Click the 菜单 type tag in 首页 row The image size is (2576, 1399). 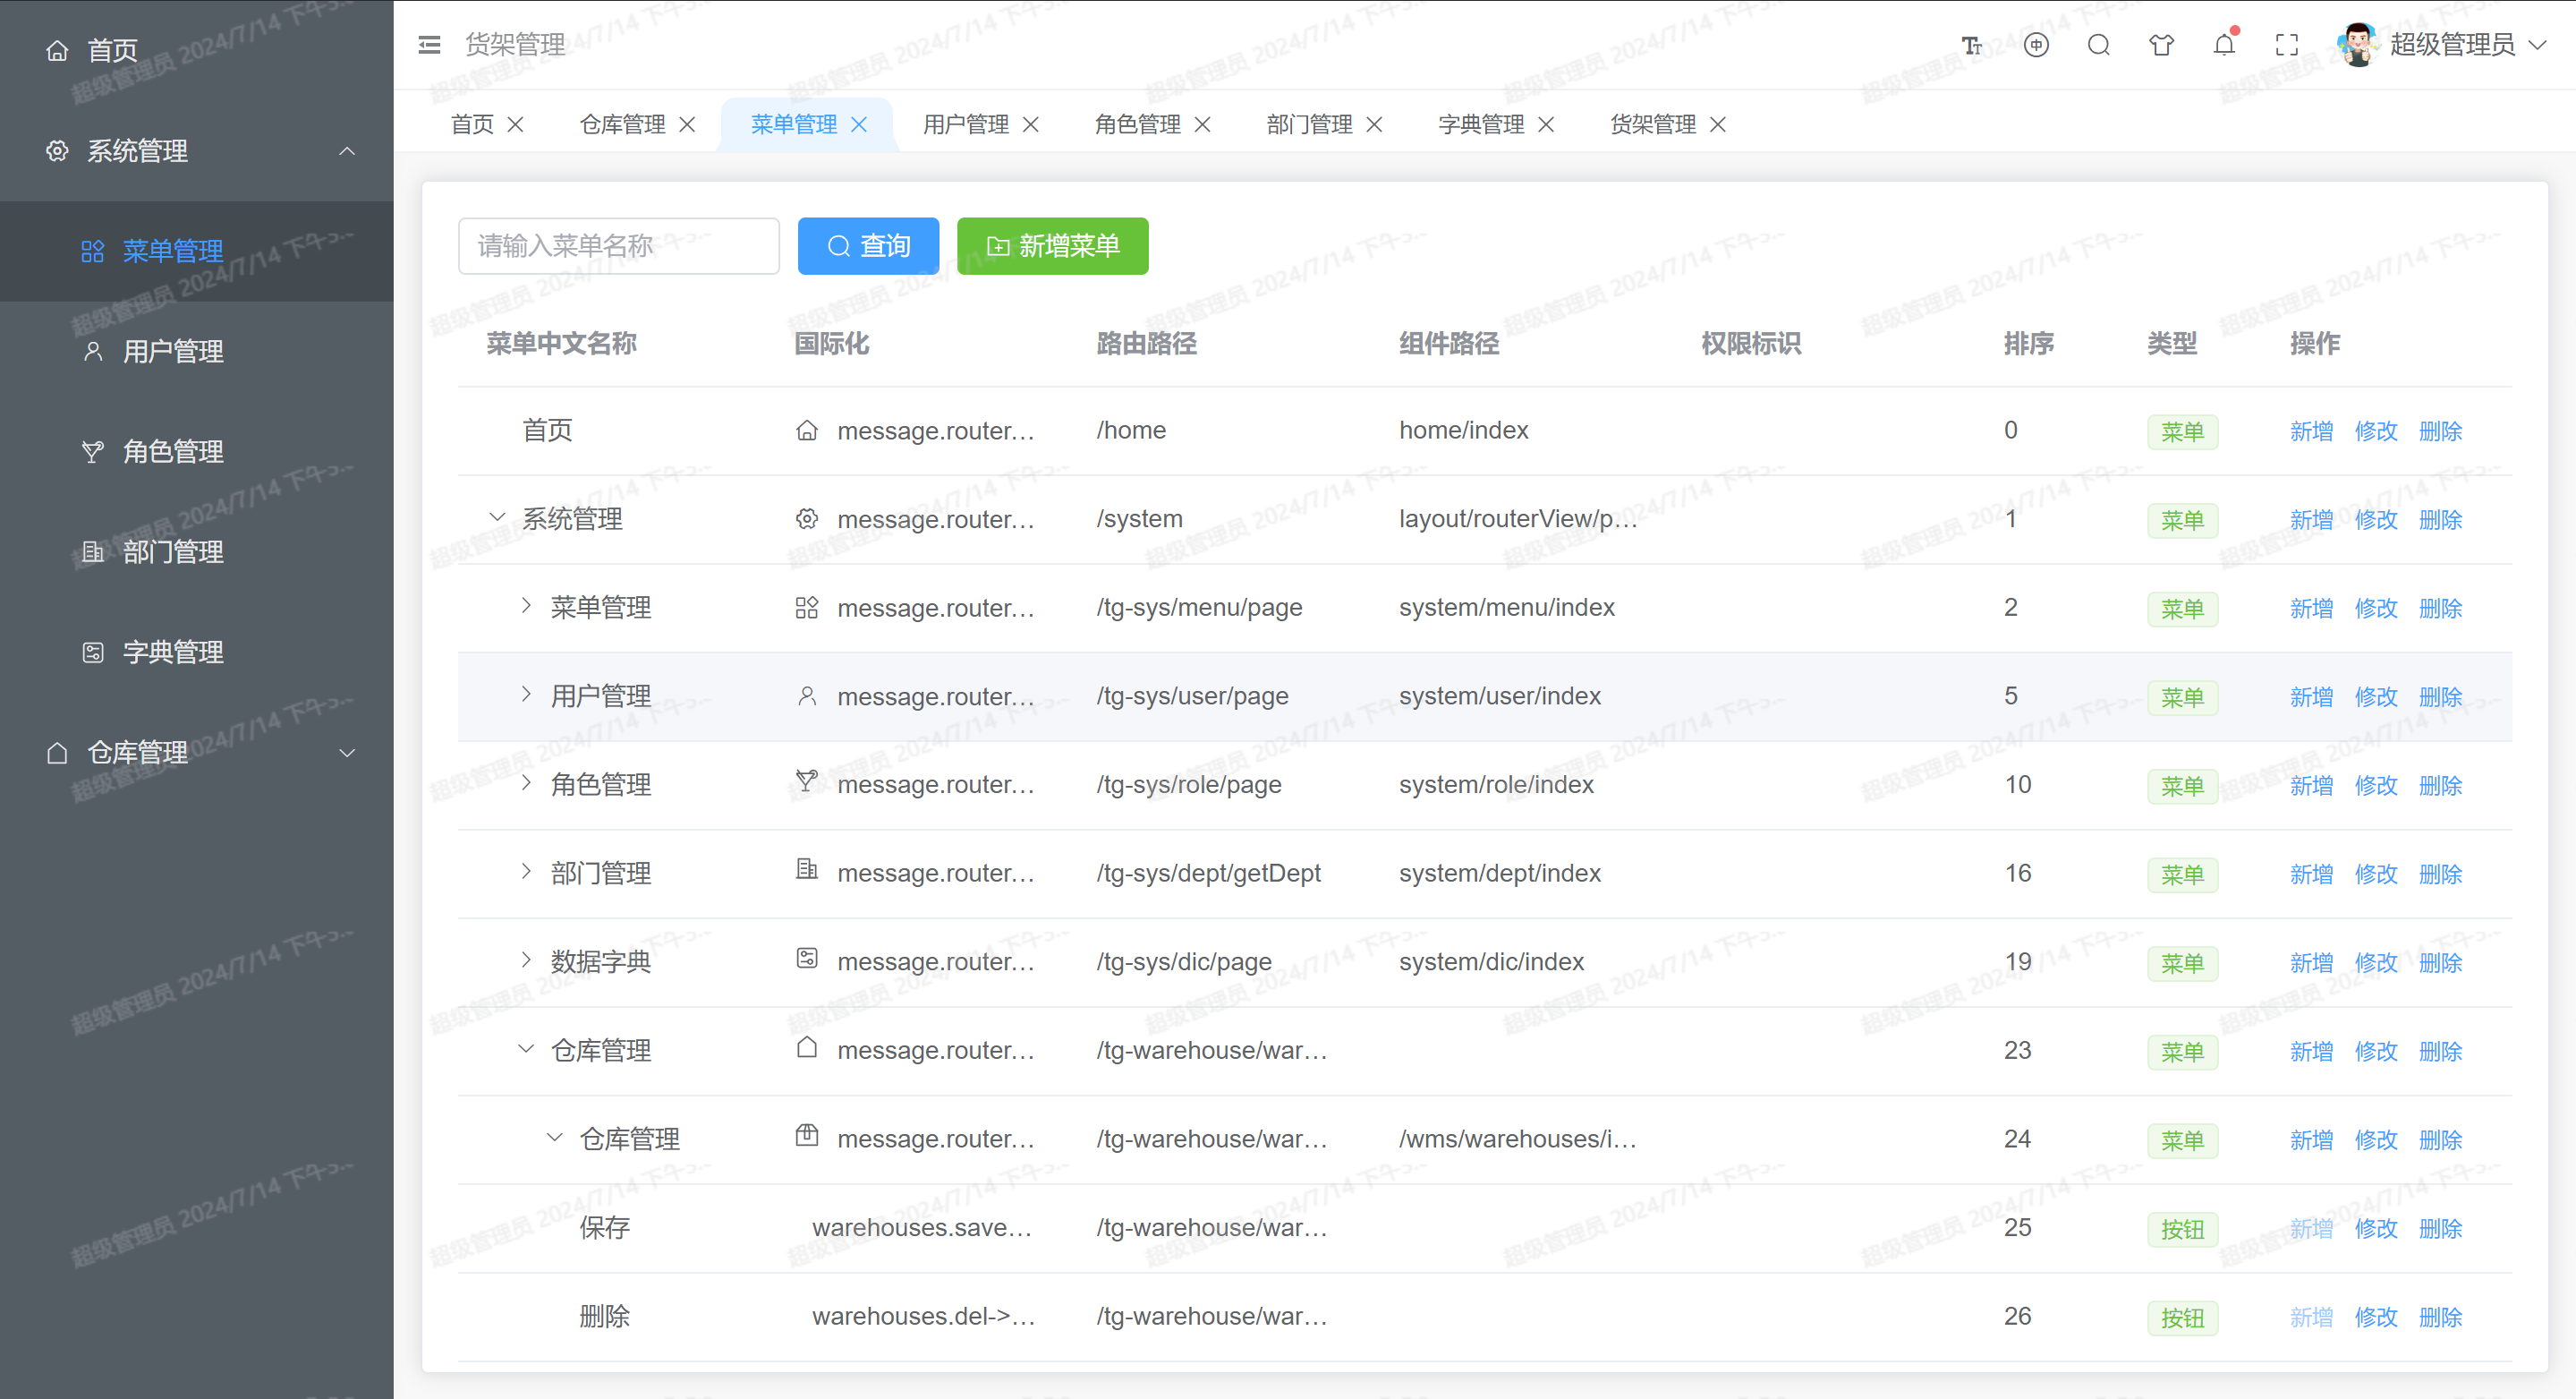pos(2182,432)
